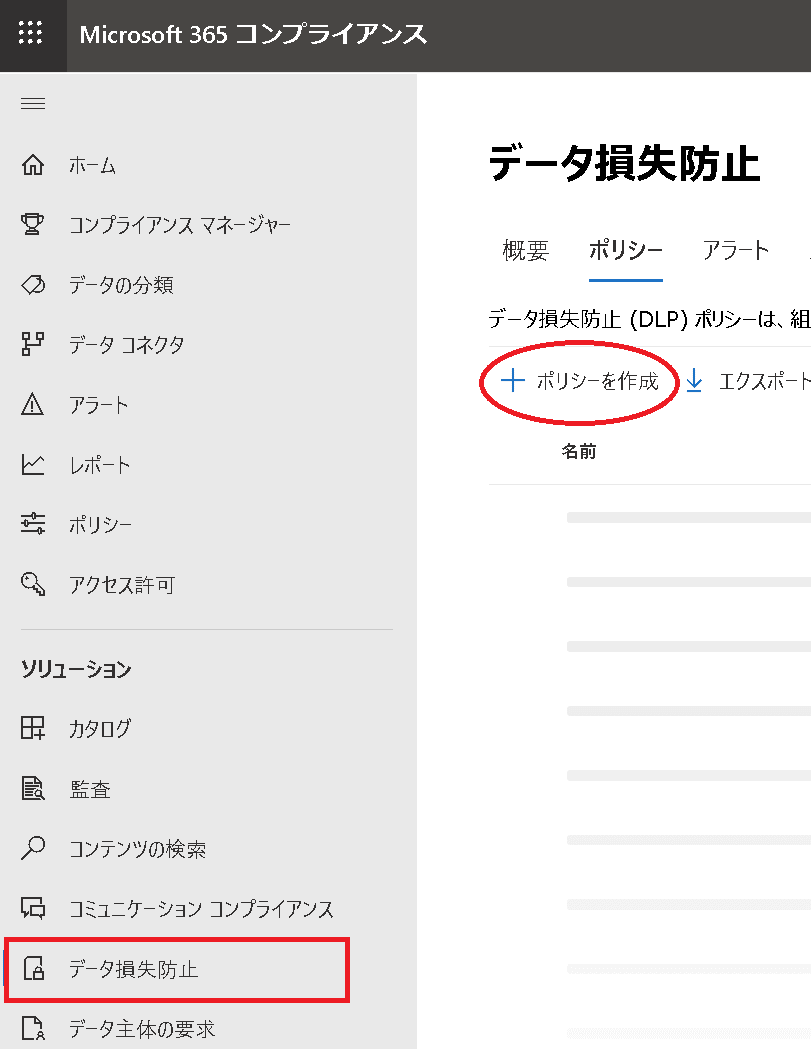Click the データ損失防止 page heading
811x1049 pixels.
(x=624, y=163)
